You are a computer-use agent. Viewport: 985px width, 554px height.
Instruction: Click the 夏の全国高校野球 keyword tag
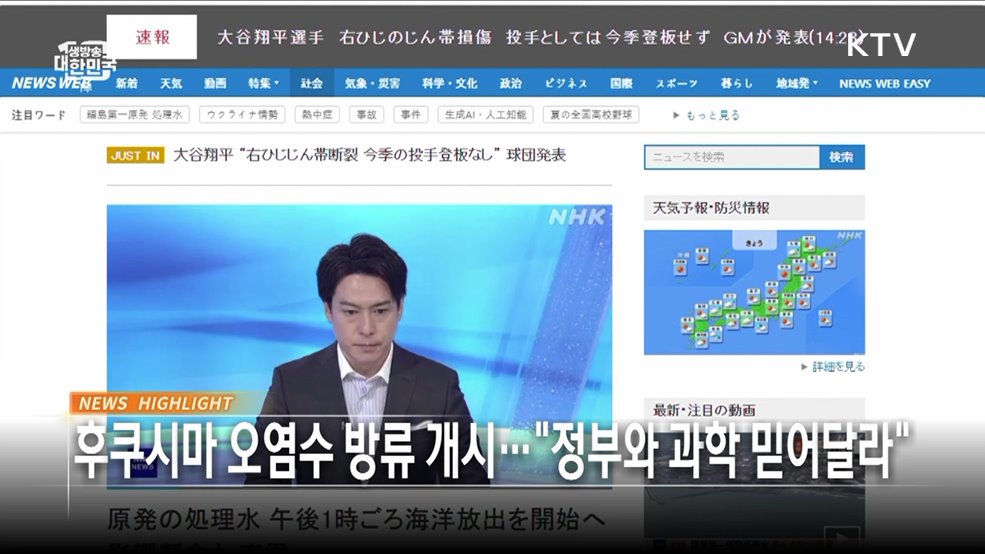tap(590, 115)
